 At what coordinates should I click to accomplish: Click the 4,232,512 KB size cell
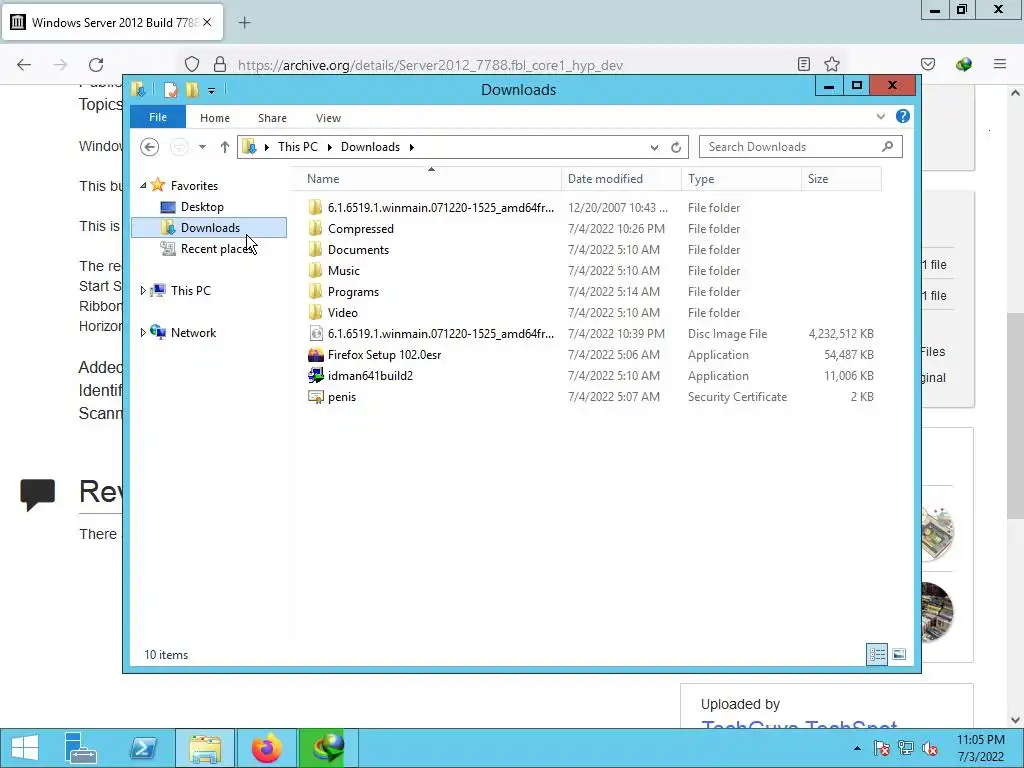[840, 334]
